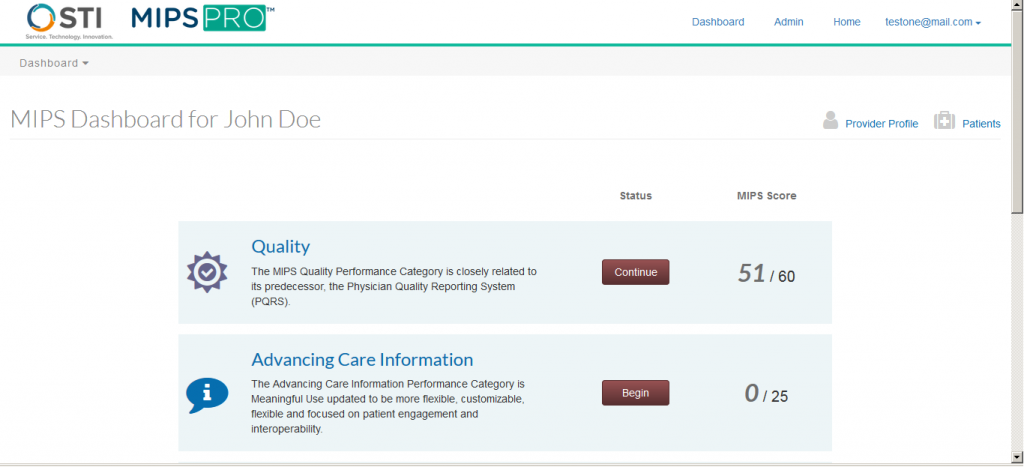
Task: Expand the Dashboard breadcrumb dropdown
Action: point(54,63)
